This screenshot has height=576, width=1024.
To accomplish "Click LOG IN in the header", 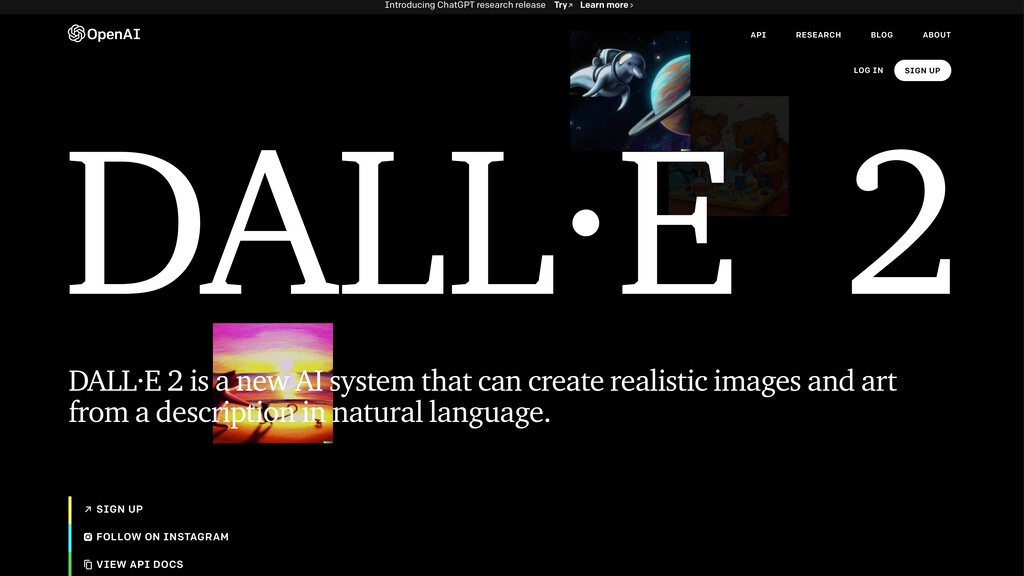I will pos(867,70).
